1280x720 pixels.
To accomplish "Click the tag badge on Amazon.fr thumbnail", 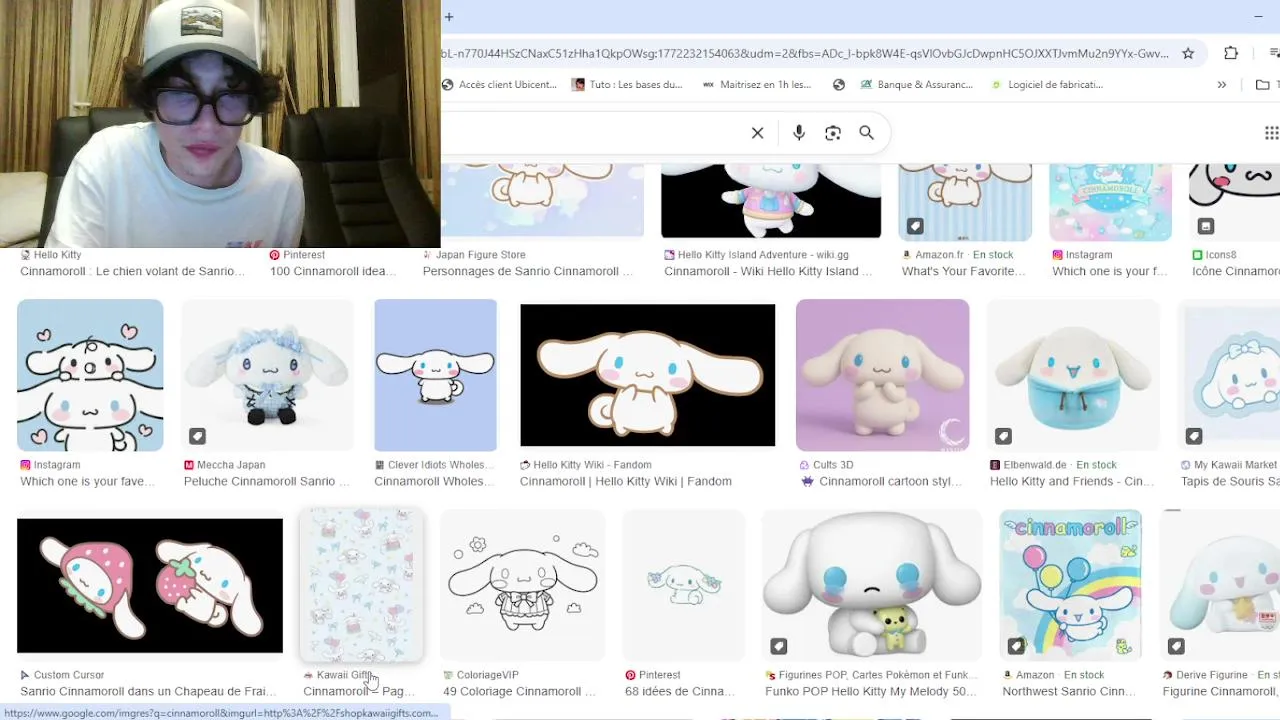I will tap(915, 227).
